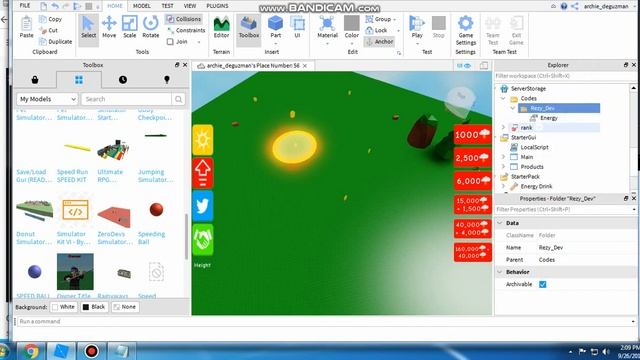Click Copy in Clipboard group
The height and width of the screenshot is (360, 640).
click(51, 19)
